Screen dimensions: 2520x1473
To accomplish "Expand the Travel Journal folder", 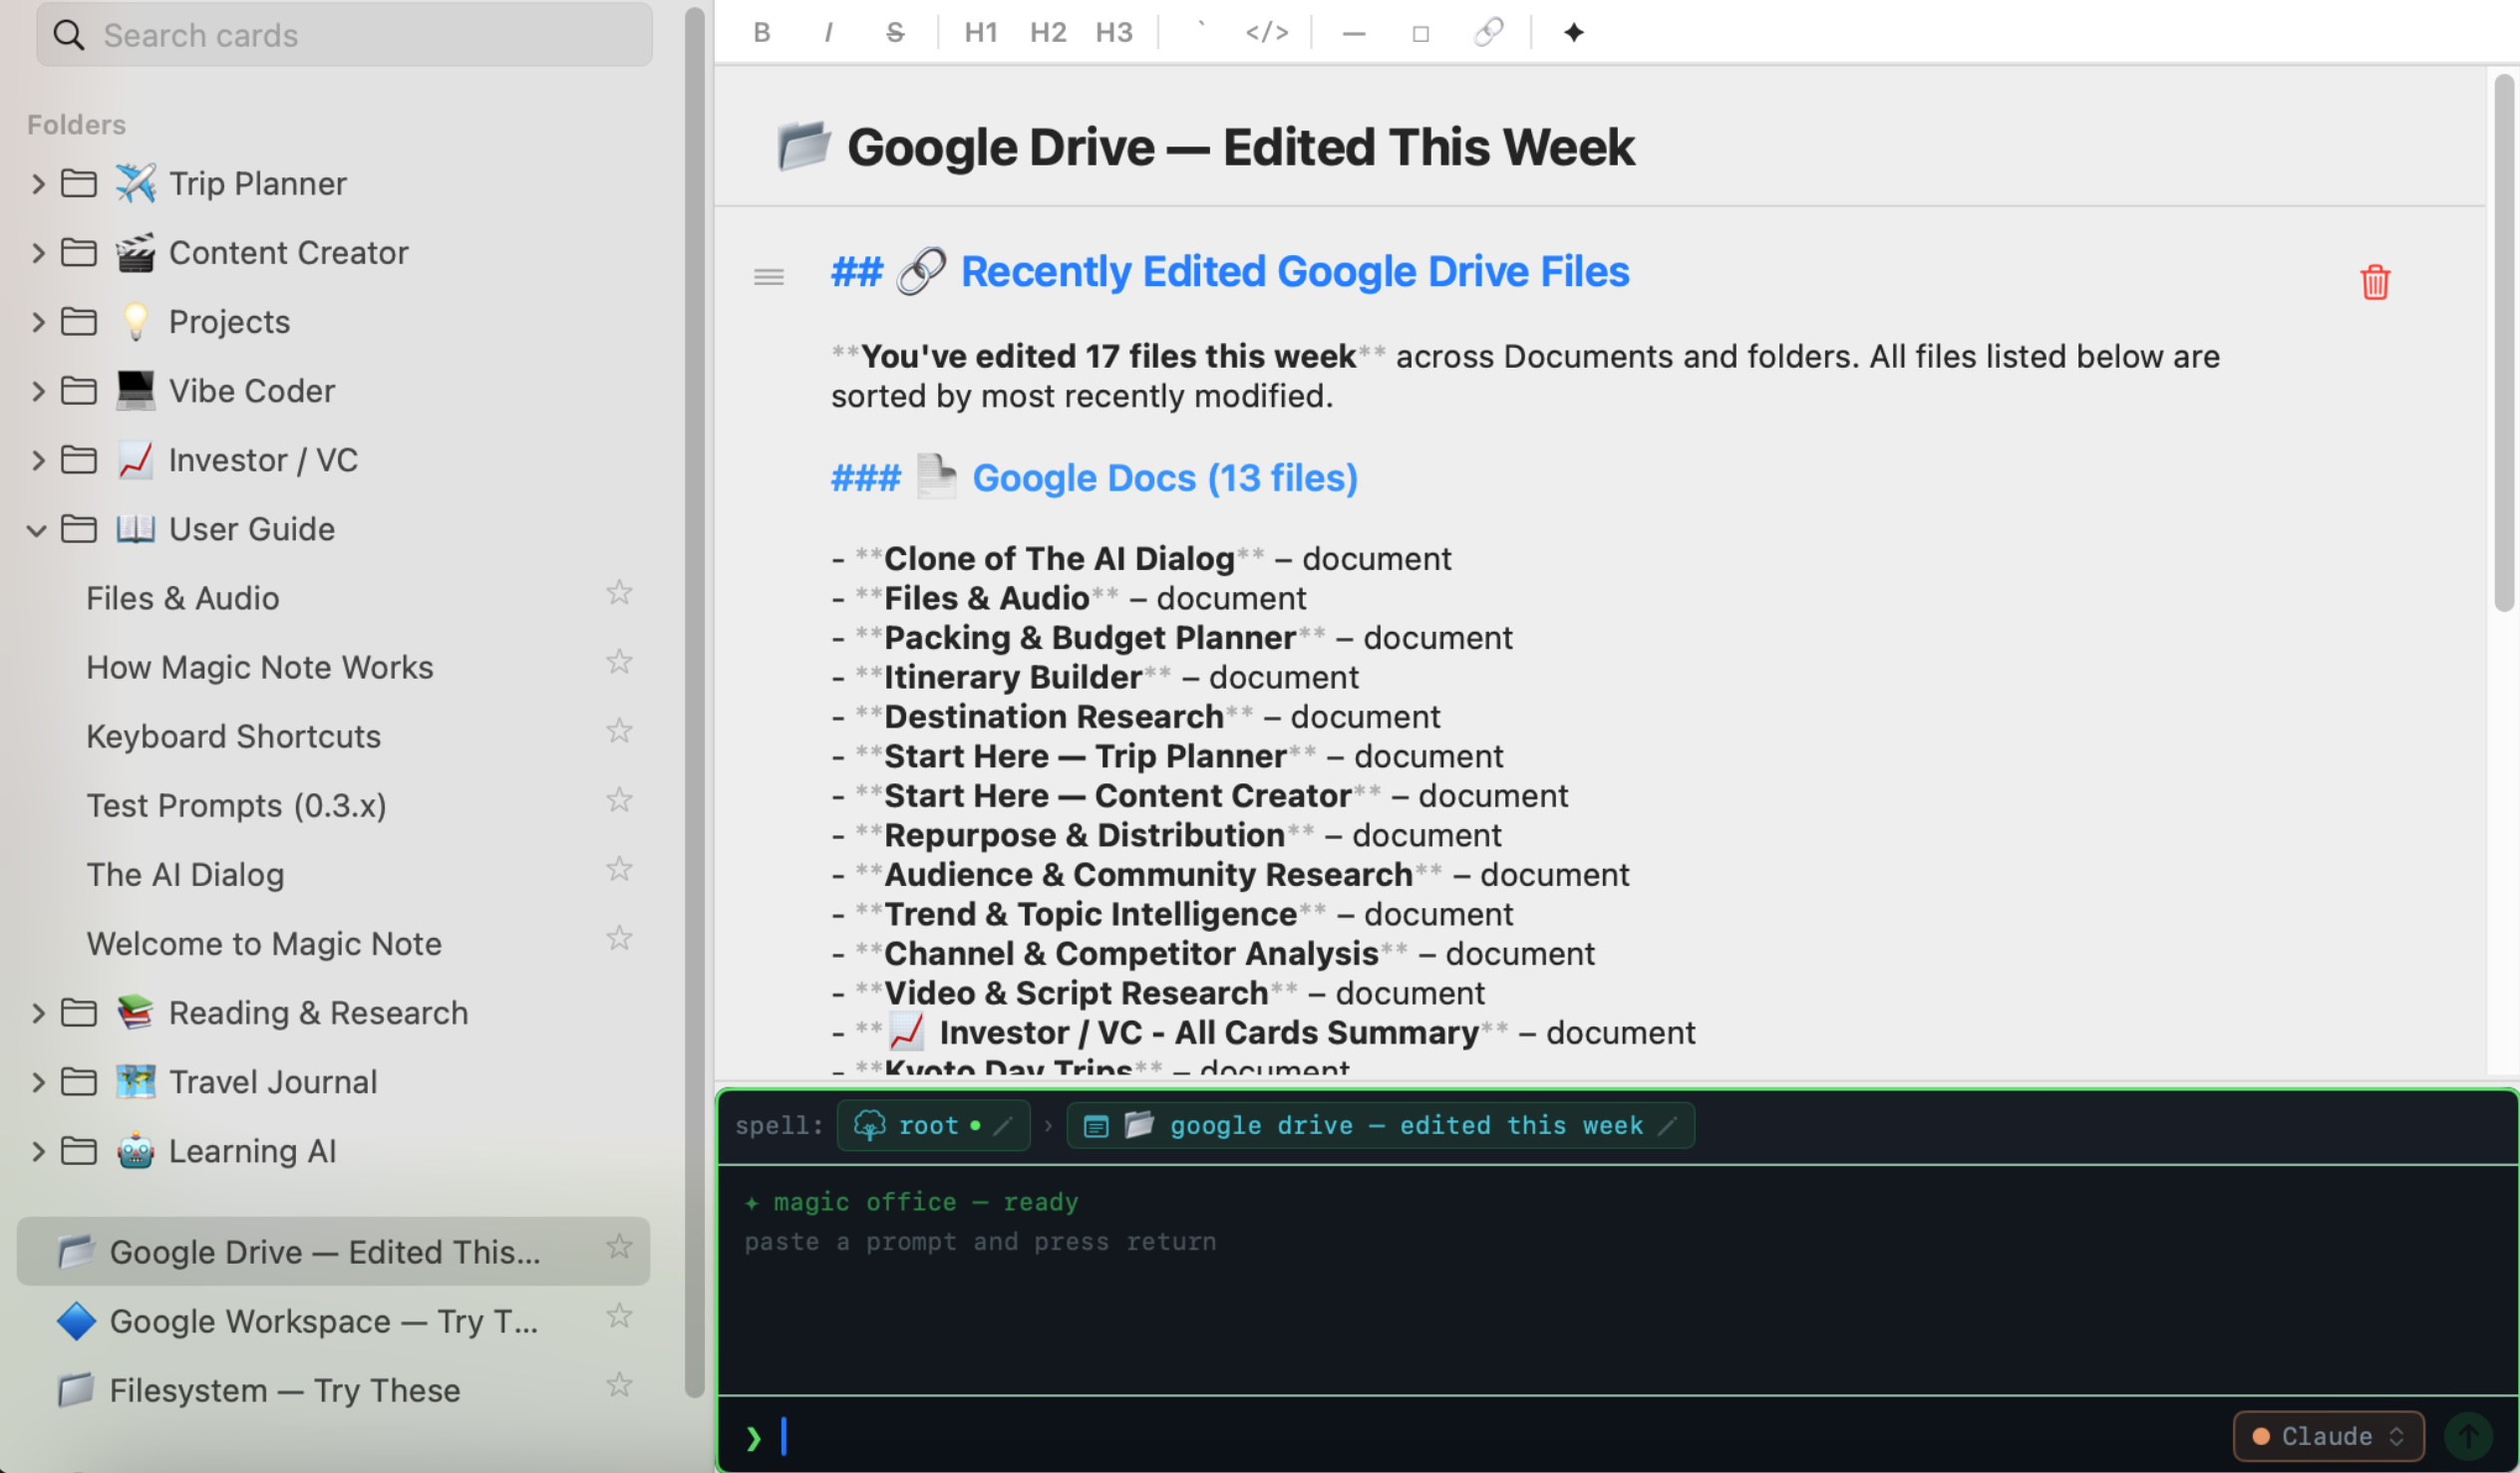I will point(38,1082).
